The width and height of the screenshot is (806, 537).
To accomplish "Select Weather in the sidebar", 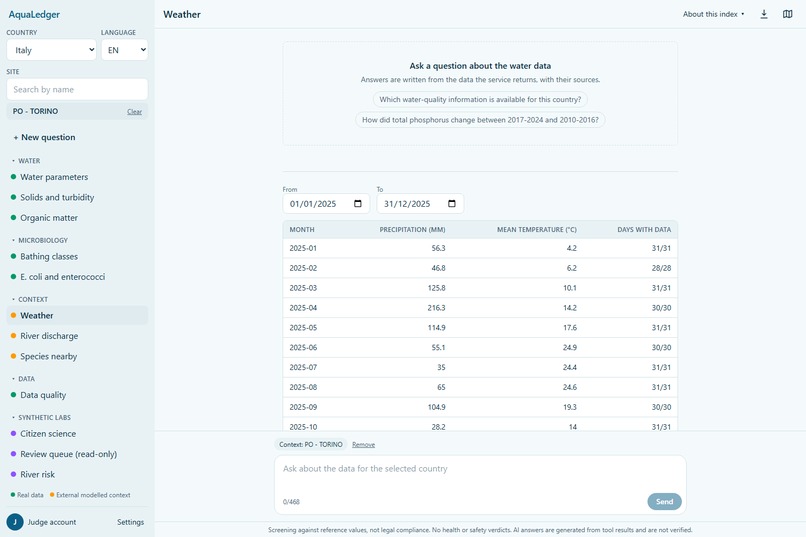I will [77, 316].
